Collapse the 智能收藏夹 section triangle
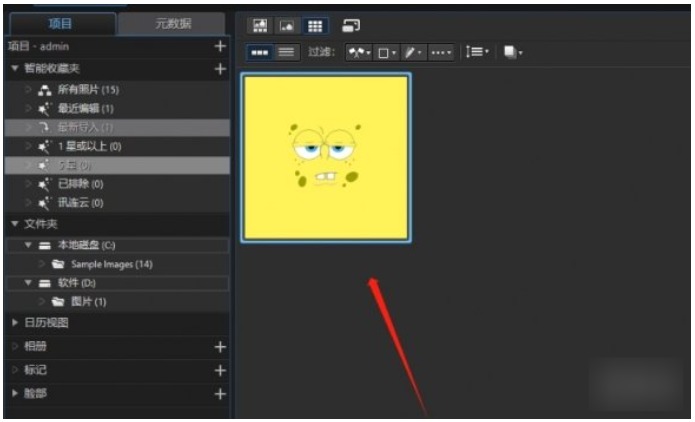Viewport: 695px width, 422px height. [15, 68]
